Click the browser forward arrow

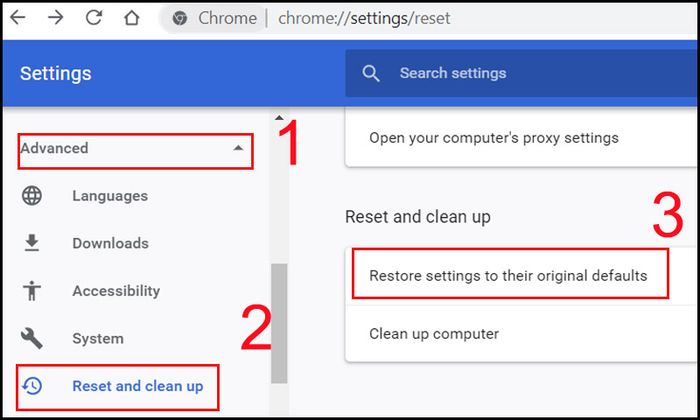55,18
